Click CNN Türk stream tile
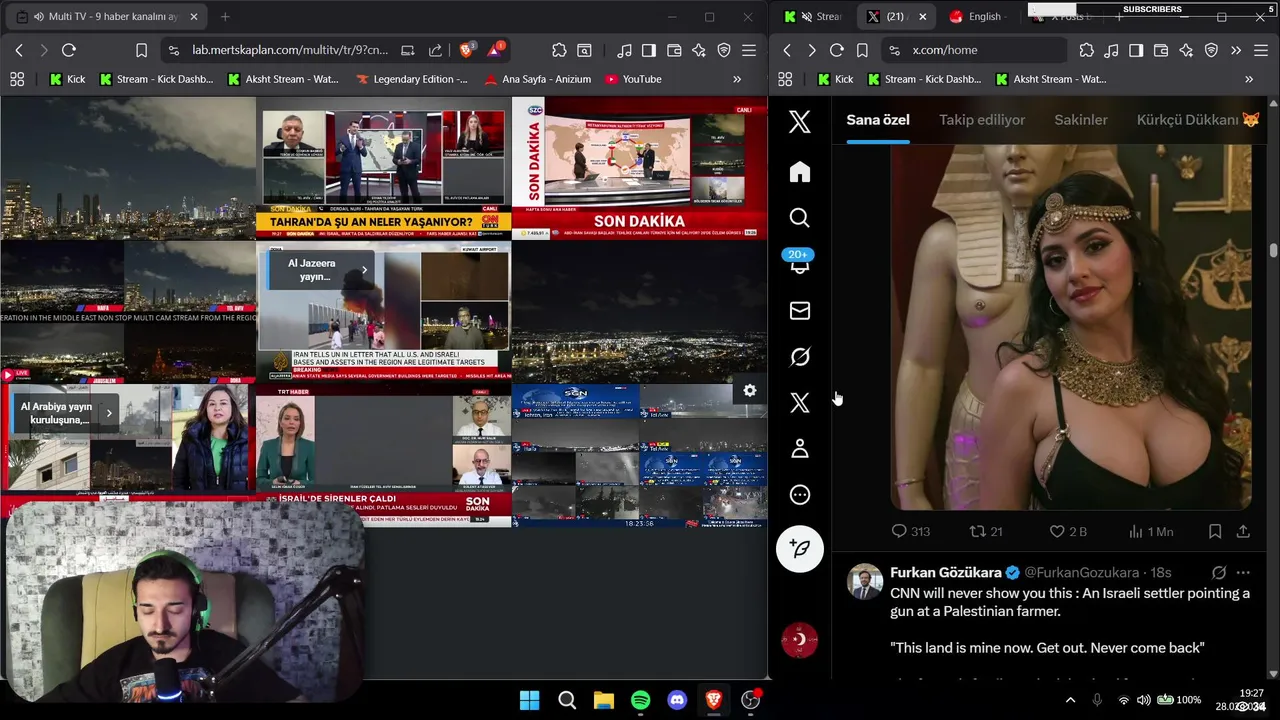The width and height of the screenshot is (1280, 720). click(x=383, y=167)
